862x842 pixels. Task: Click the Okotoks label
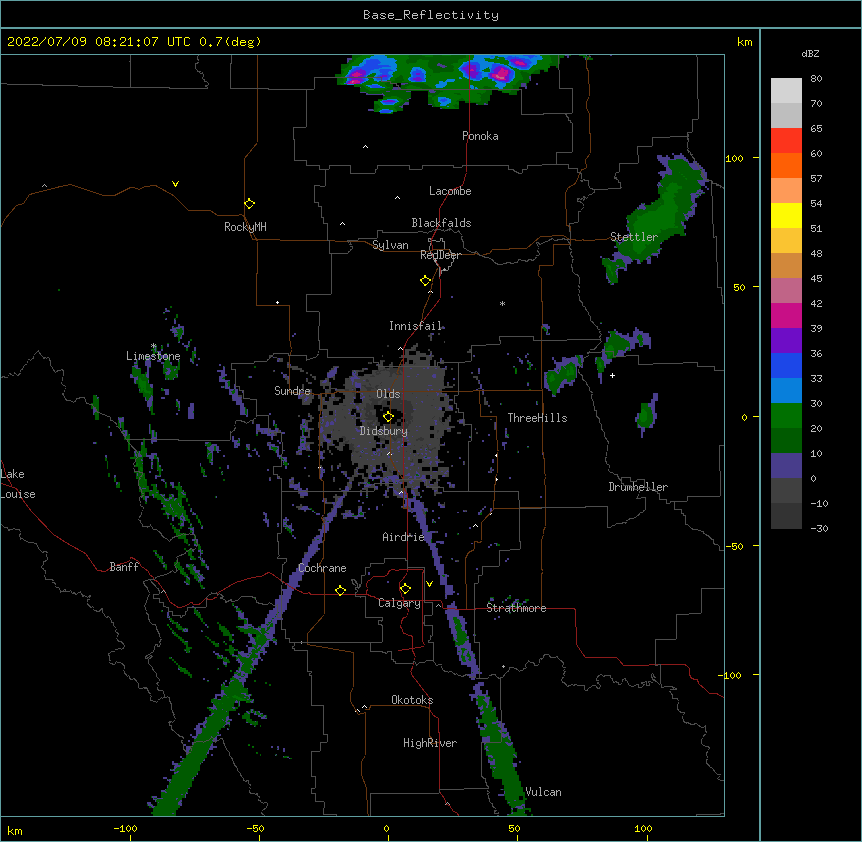pos(412,700)
